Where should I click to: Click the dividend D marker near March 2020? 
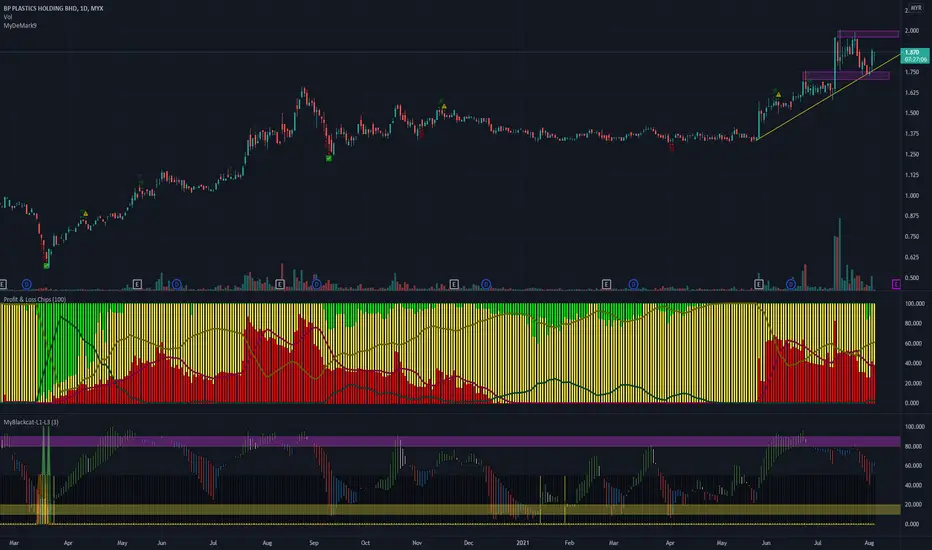[27, 284]
